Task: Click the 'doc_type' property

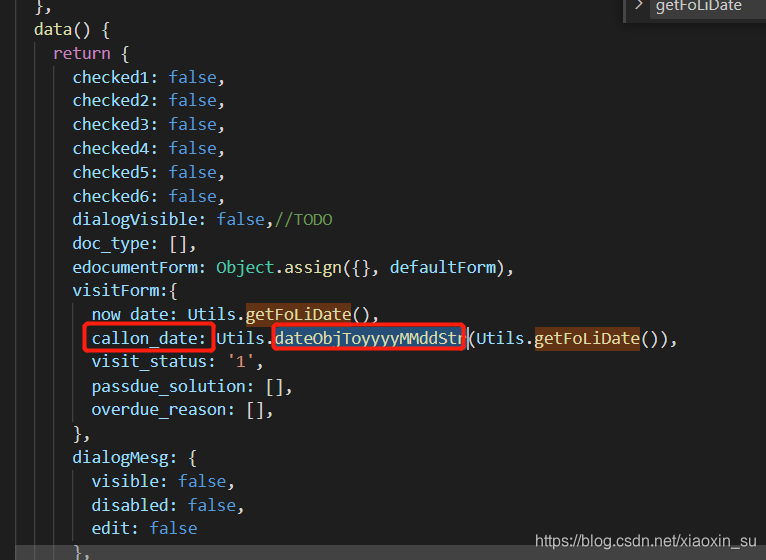Action: tap(111, 244)
